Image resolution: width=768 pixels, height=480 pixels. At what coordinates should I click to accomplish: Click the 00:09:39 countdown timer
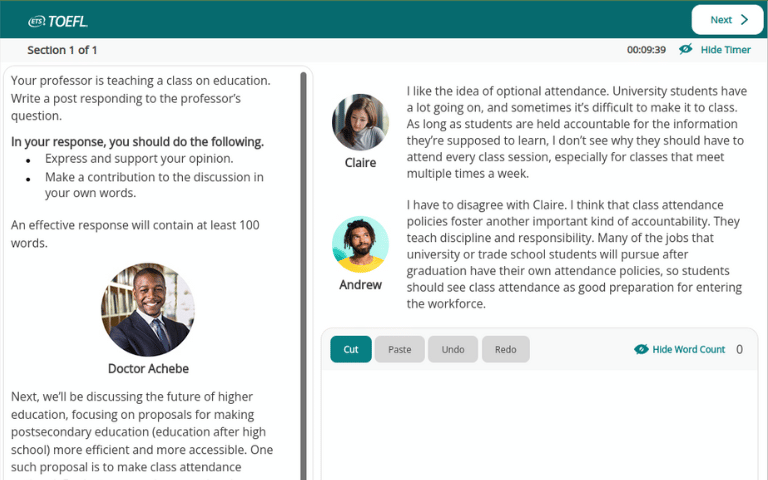[x=646, y=50]
